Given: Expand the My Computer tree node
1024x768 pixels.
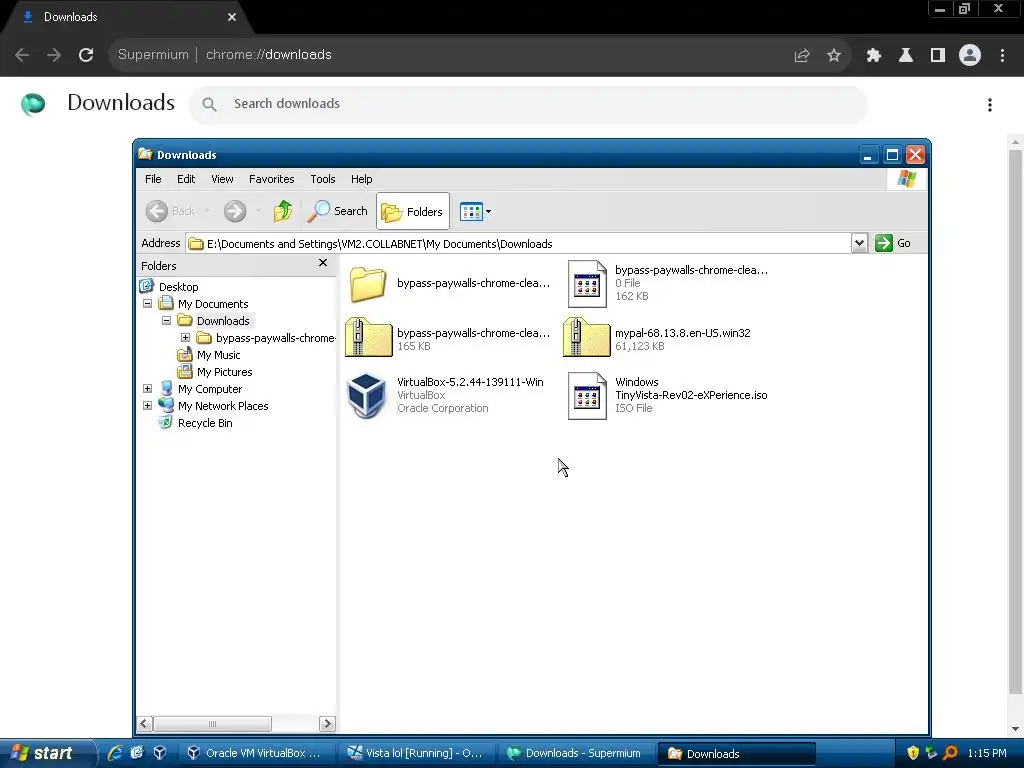Looking at the screenshot, I should point(148,389).
